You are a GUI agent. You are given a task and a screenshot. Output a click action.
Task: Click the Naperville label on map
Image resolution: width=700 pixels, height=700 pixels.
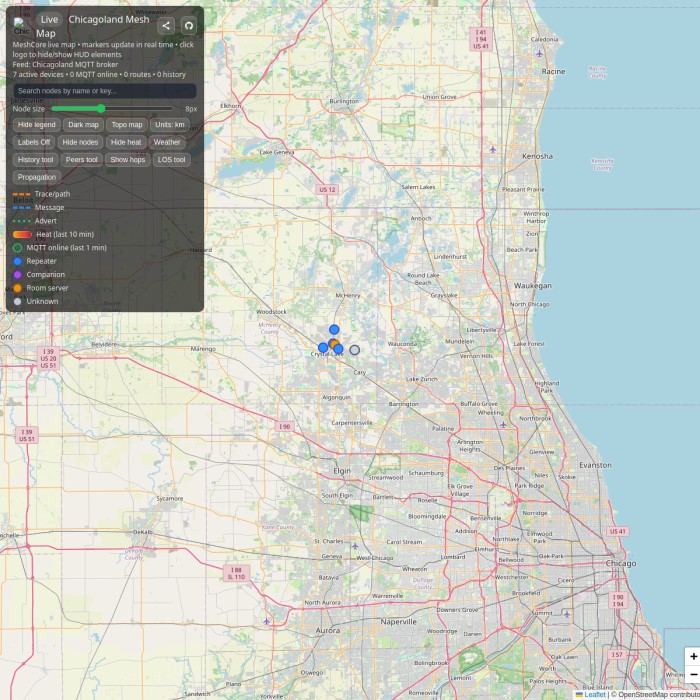398,621
